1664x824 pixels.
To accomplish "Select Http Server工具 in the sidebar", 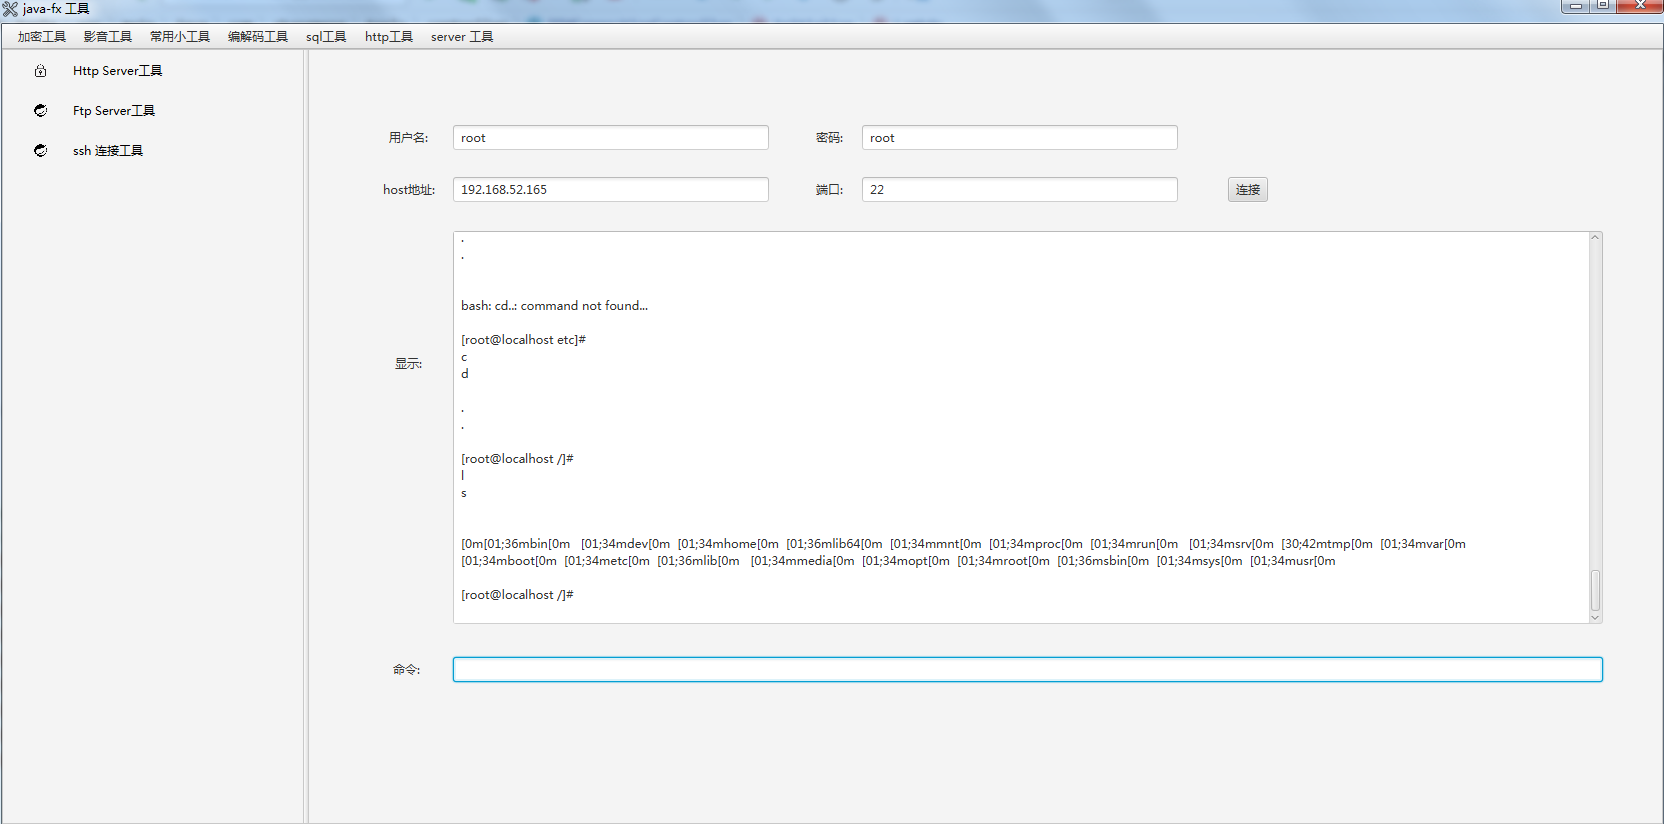I will [x=117, y=71].
